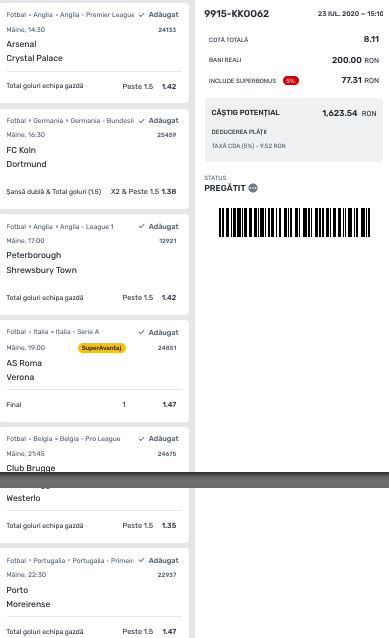Viewport: 389px width, 638px height.
Task: Click the status info icon next to PREGĂTIT
Action: pyautogui.click(x=253, y=188)
